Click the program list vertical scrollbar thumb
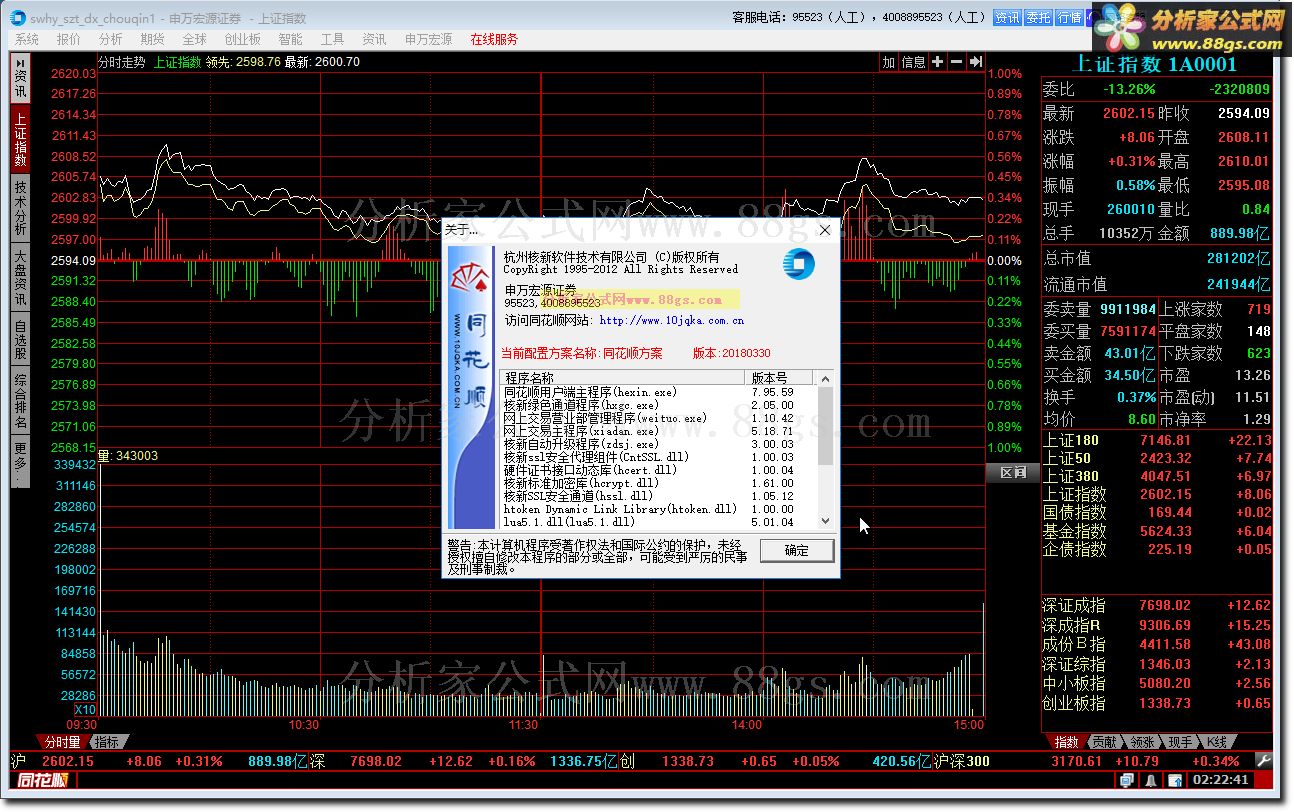The height and width of the screenshot is (812, 1294). 825,426
